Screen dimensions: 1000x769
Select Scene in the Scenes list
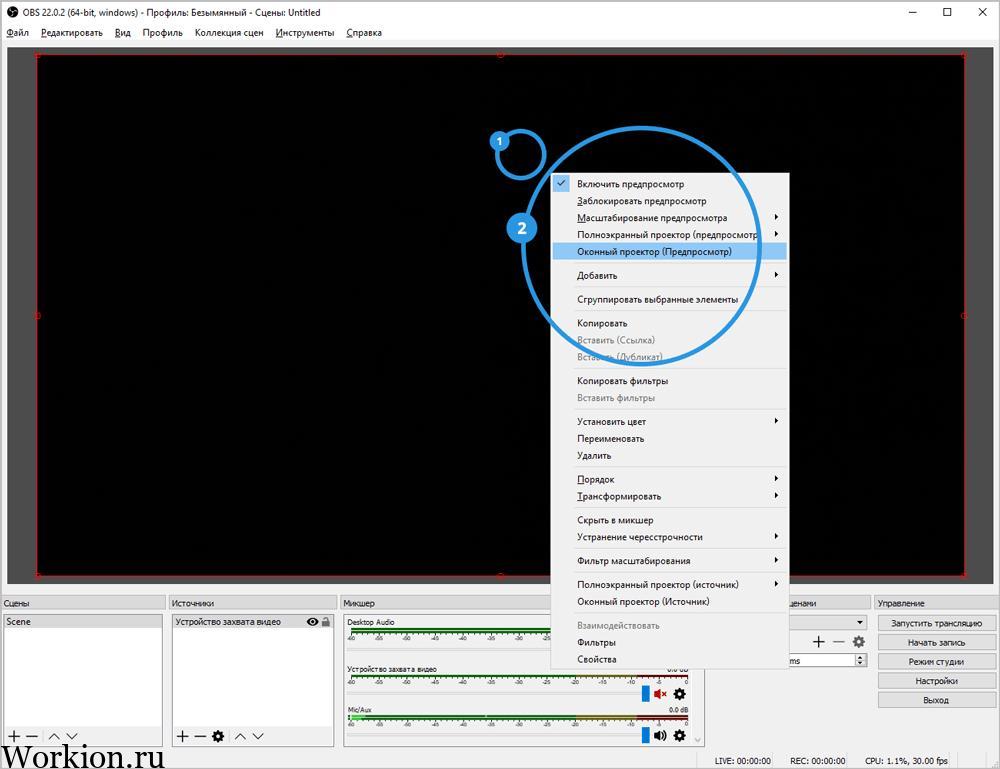[x=83, y=622]
